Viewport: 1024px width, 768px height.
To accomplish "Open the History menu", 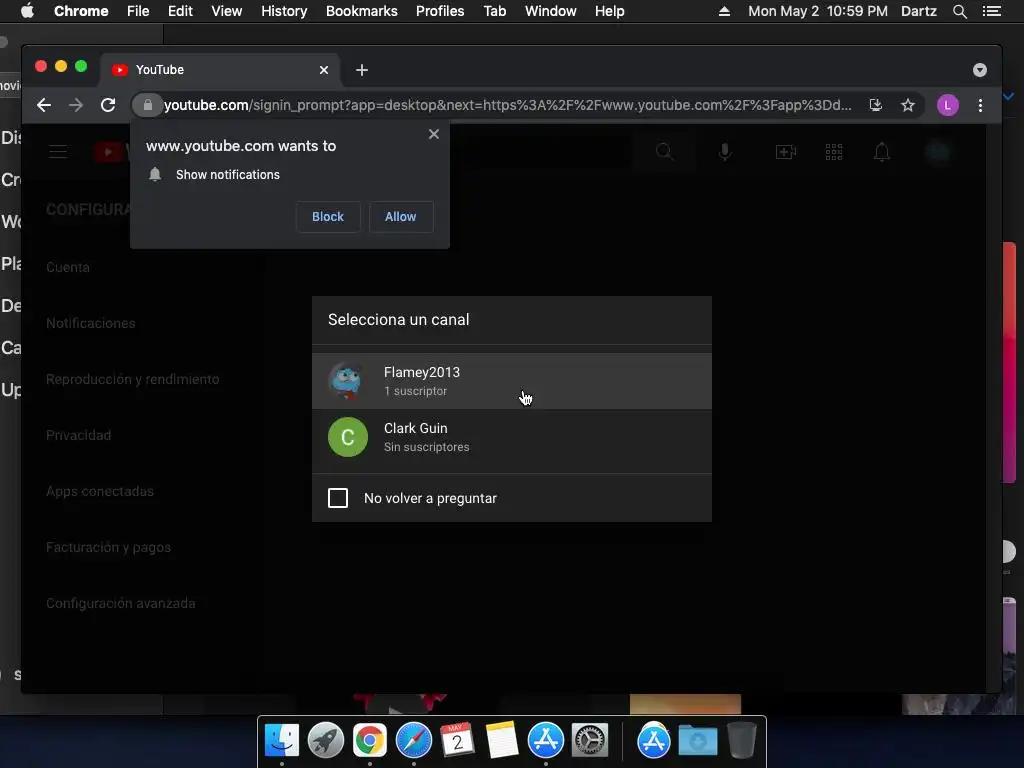I will (x=284, y=11).
